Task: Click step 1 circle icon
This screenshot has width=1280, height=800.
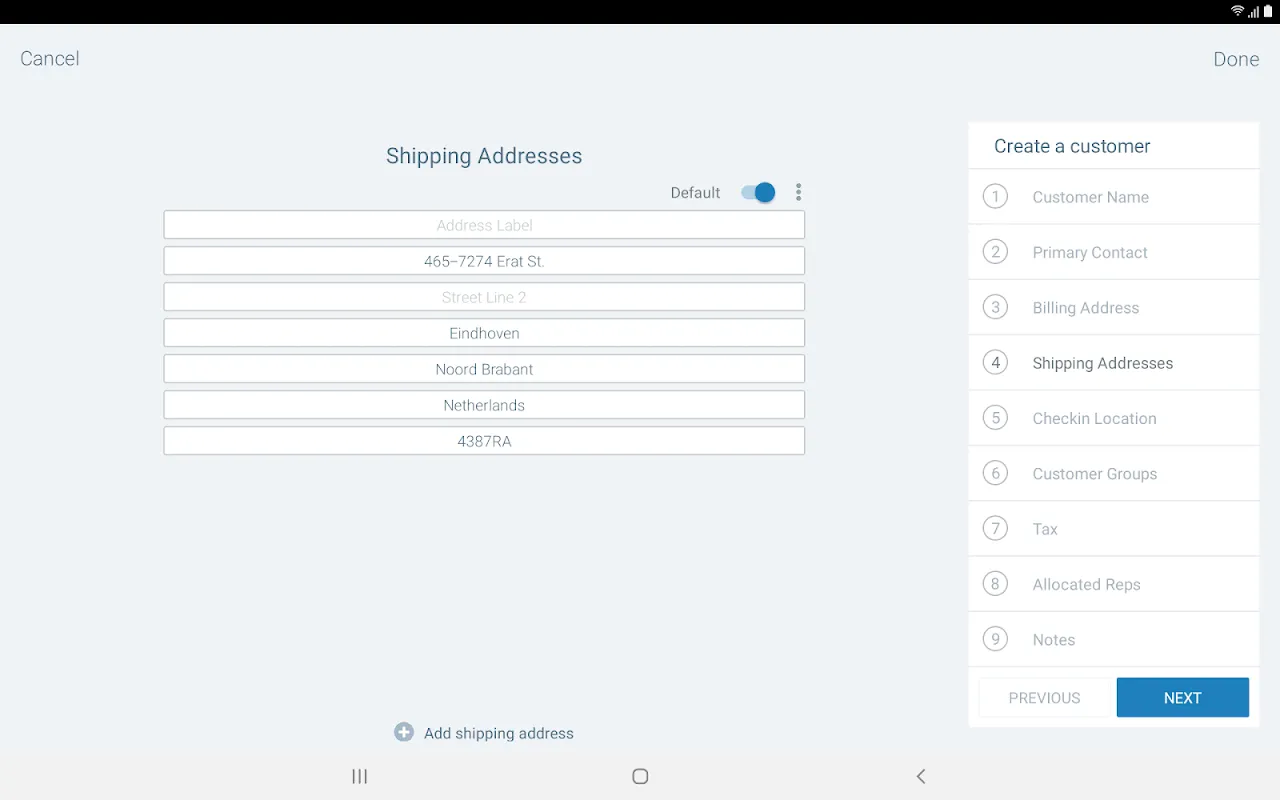Action: pyautogui.click(x=995, y=196)
